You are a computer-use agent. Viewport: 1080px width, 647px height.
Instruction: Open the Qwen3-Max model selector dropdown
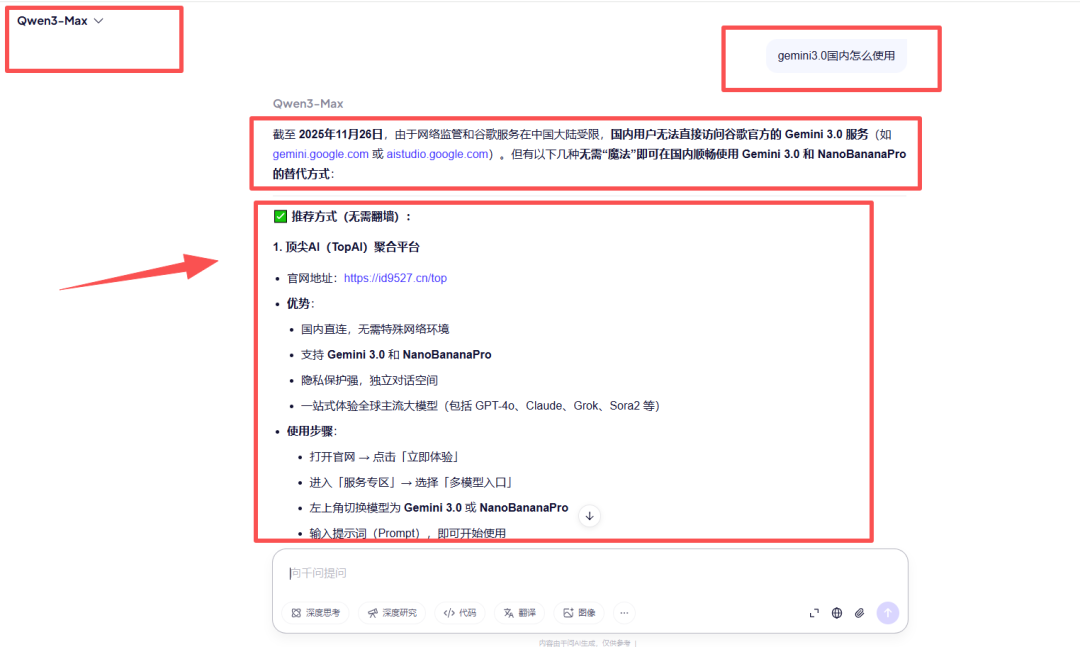point(60,21)
